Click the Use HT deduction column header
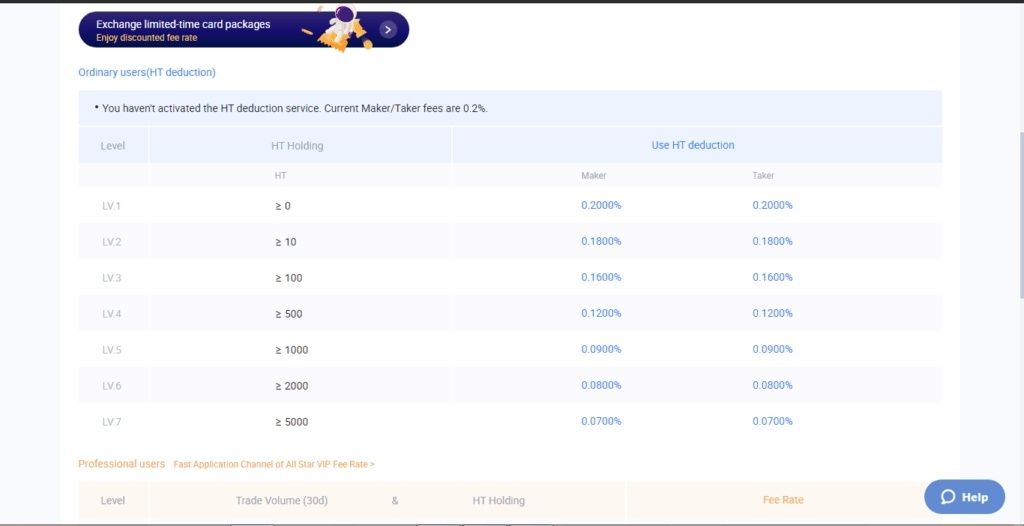1024x526 pixels. 693,145
